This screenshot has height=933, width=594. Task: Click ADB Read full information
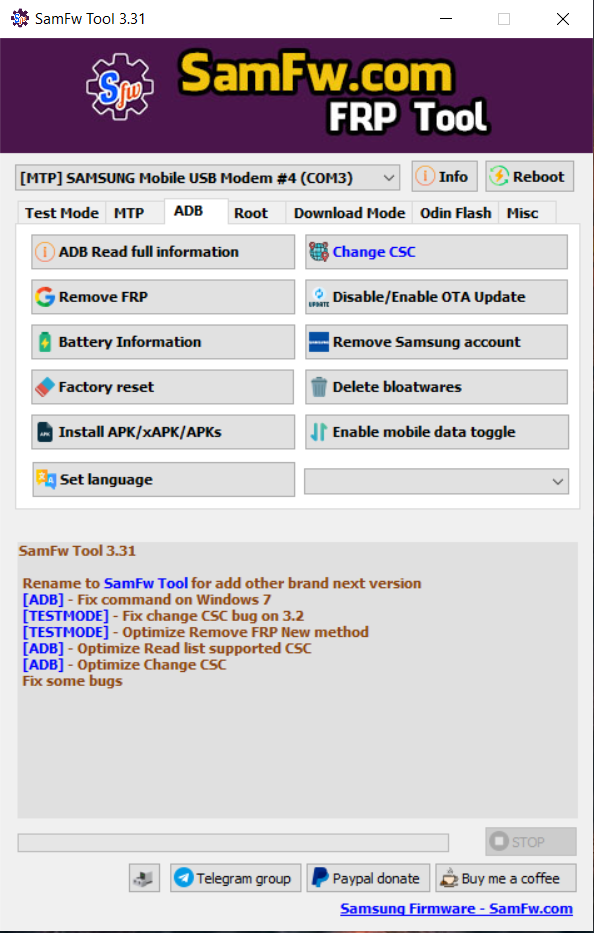point(163,252)
